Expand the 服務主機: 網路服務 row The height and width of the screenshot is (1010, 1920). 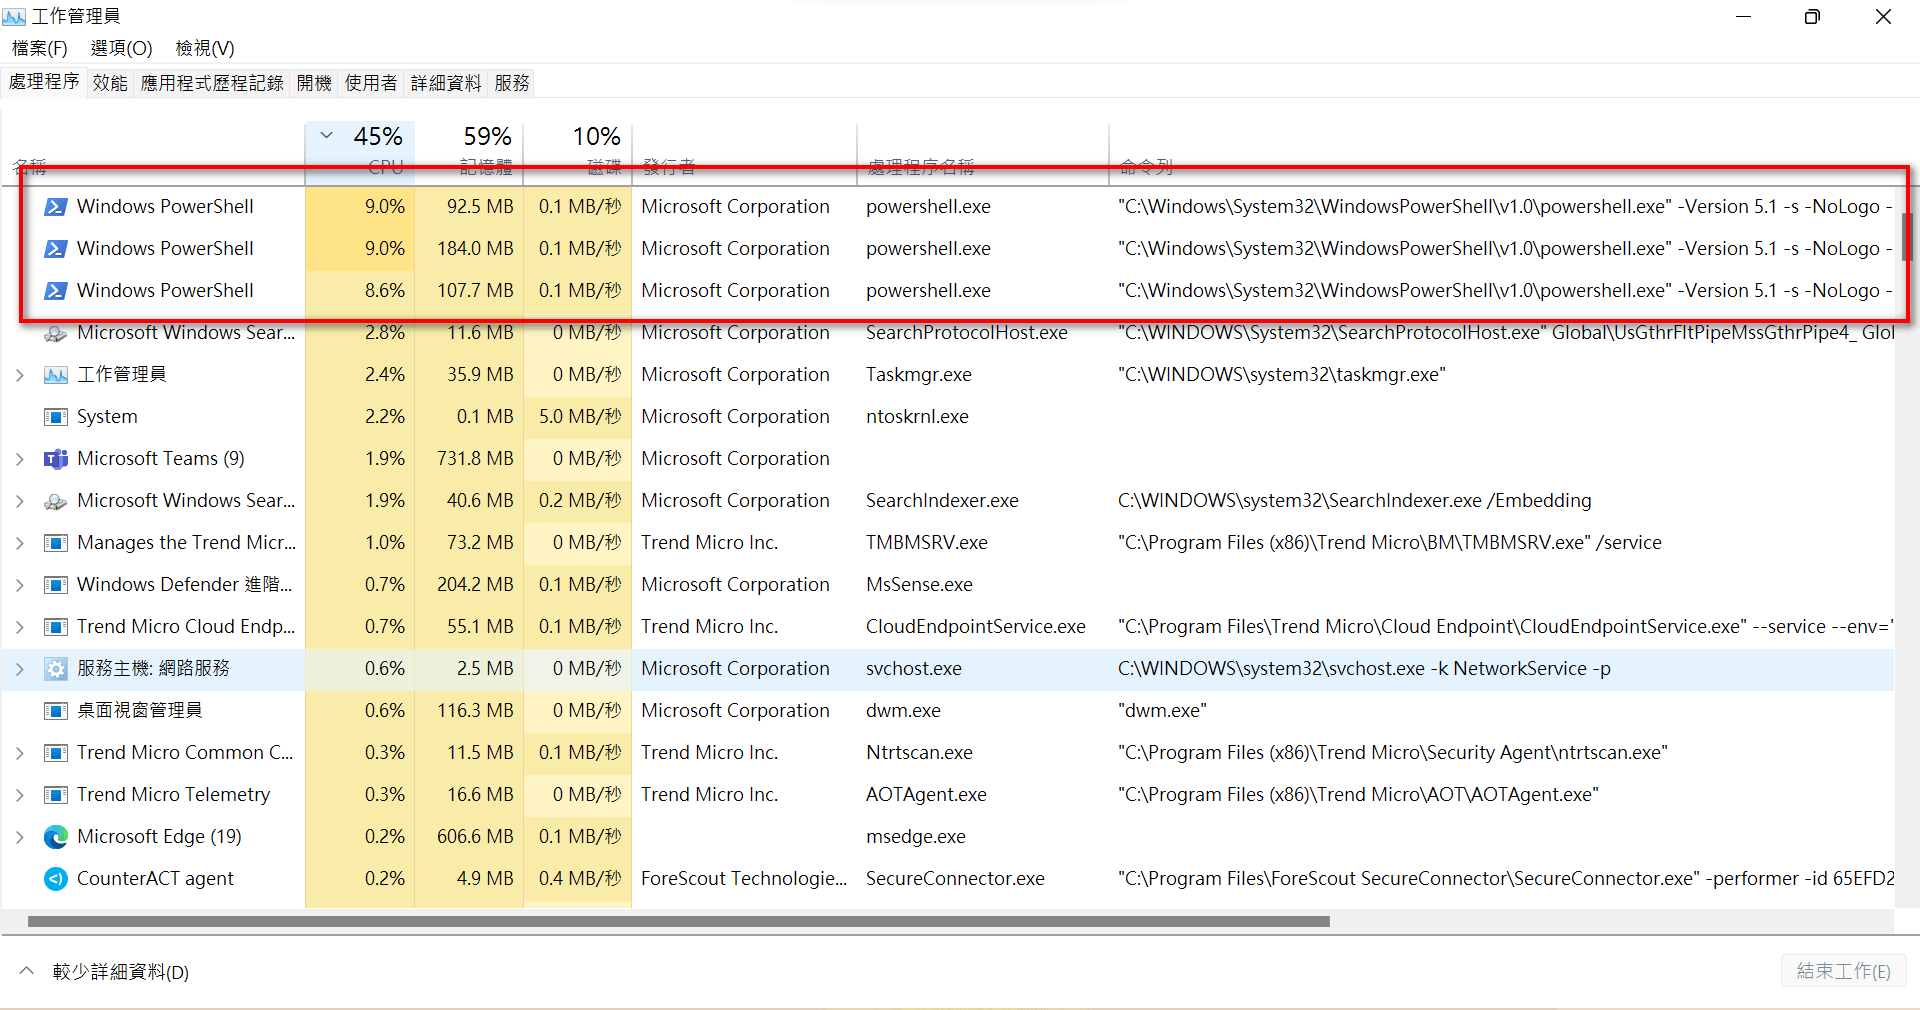[20, 669]
